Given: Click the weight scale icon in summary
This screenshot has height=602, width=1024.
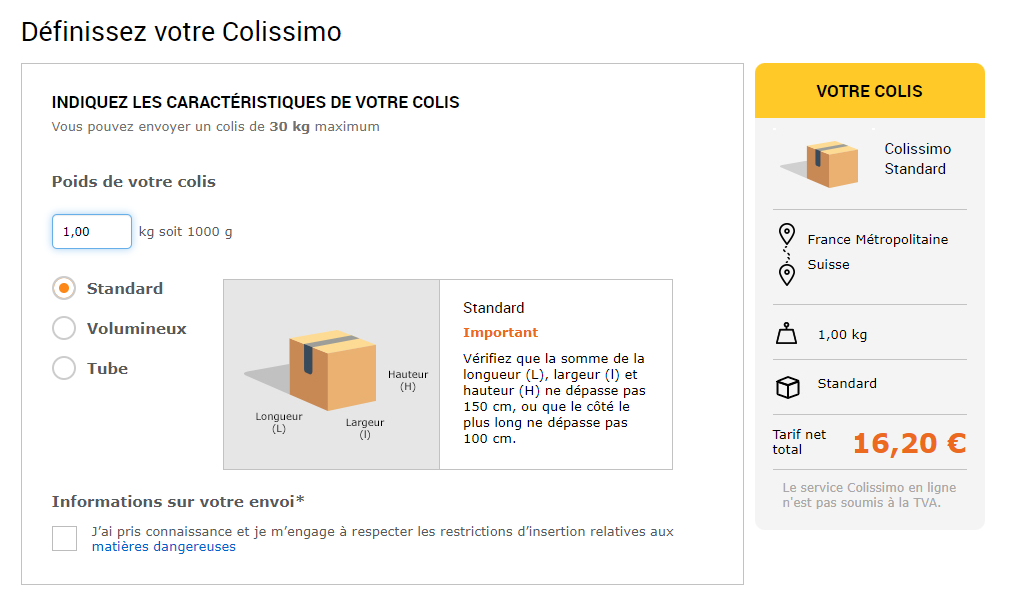Looking at the screenshot, I should point(787,334).
